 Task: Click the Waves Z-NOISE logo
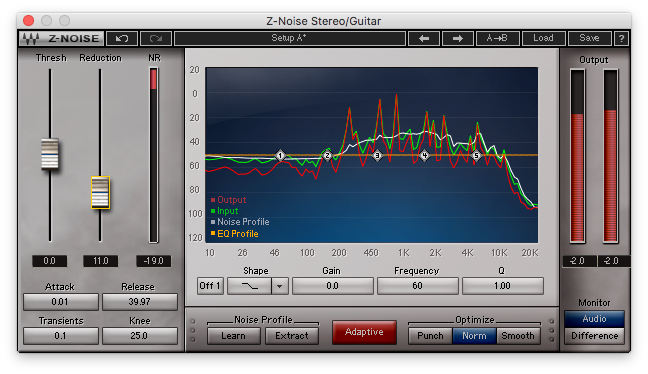(x=61, y=38)
